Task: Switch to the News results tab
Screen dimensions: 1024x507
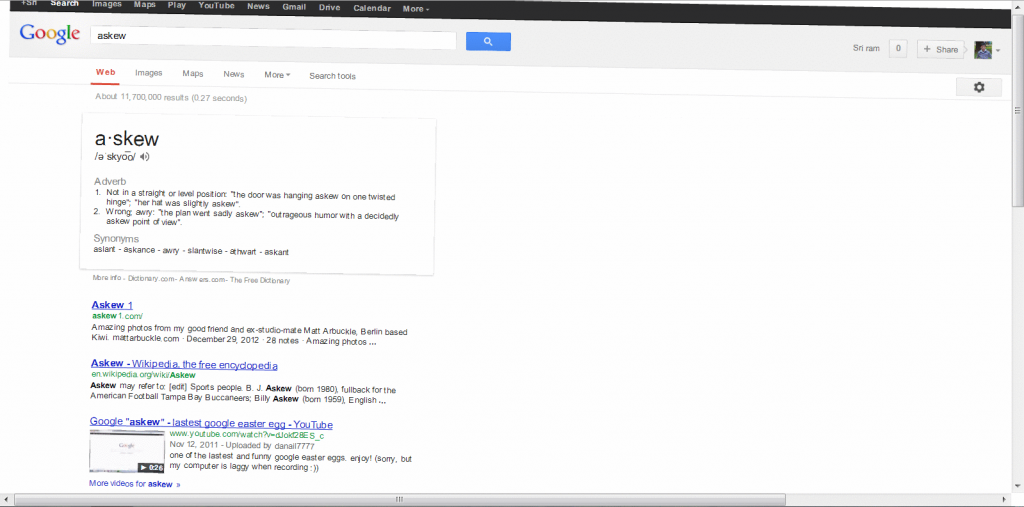Action: point(234,74)
